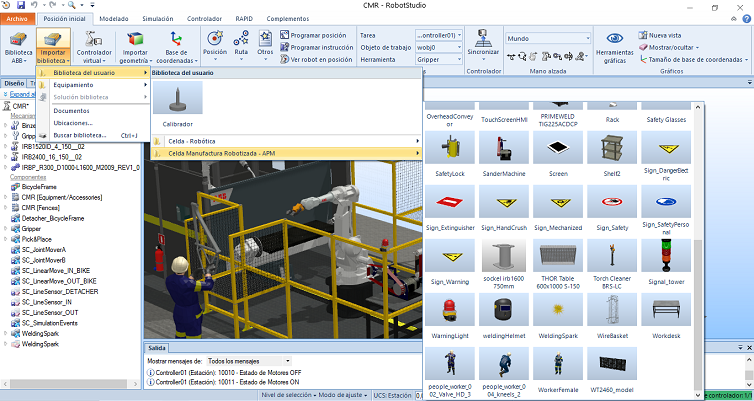Select the Salida output tab
The height and width of the screenshot is (401, 754).
click(x=157, y=348)
